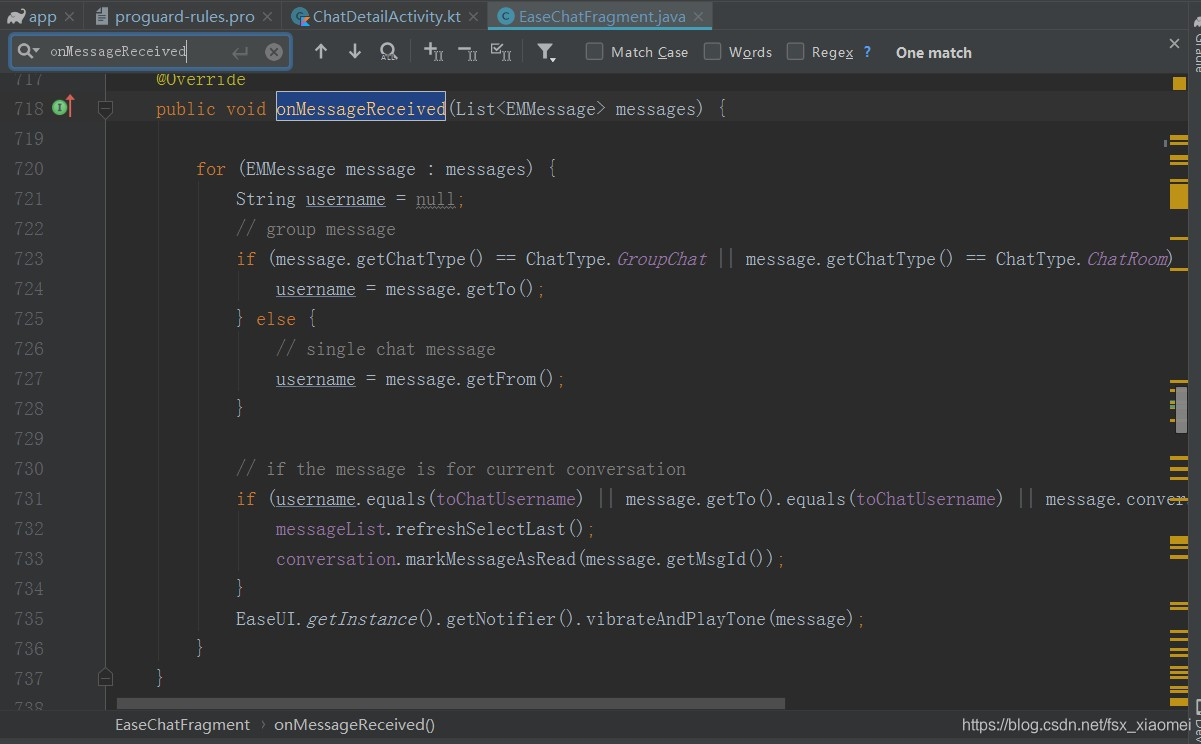1201x744 pixels.
Task: Click the vibrateAndPlayTone call in line 735
Action: pos(675,619)
